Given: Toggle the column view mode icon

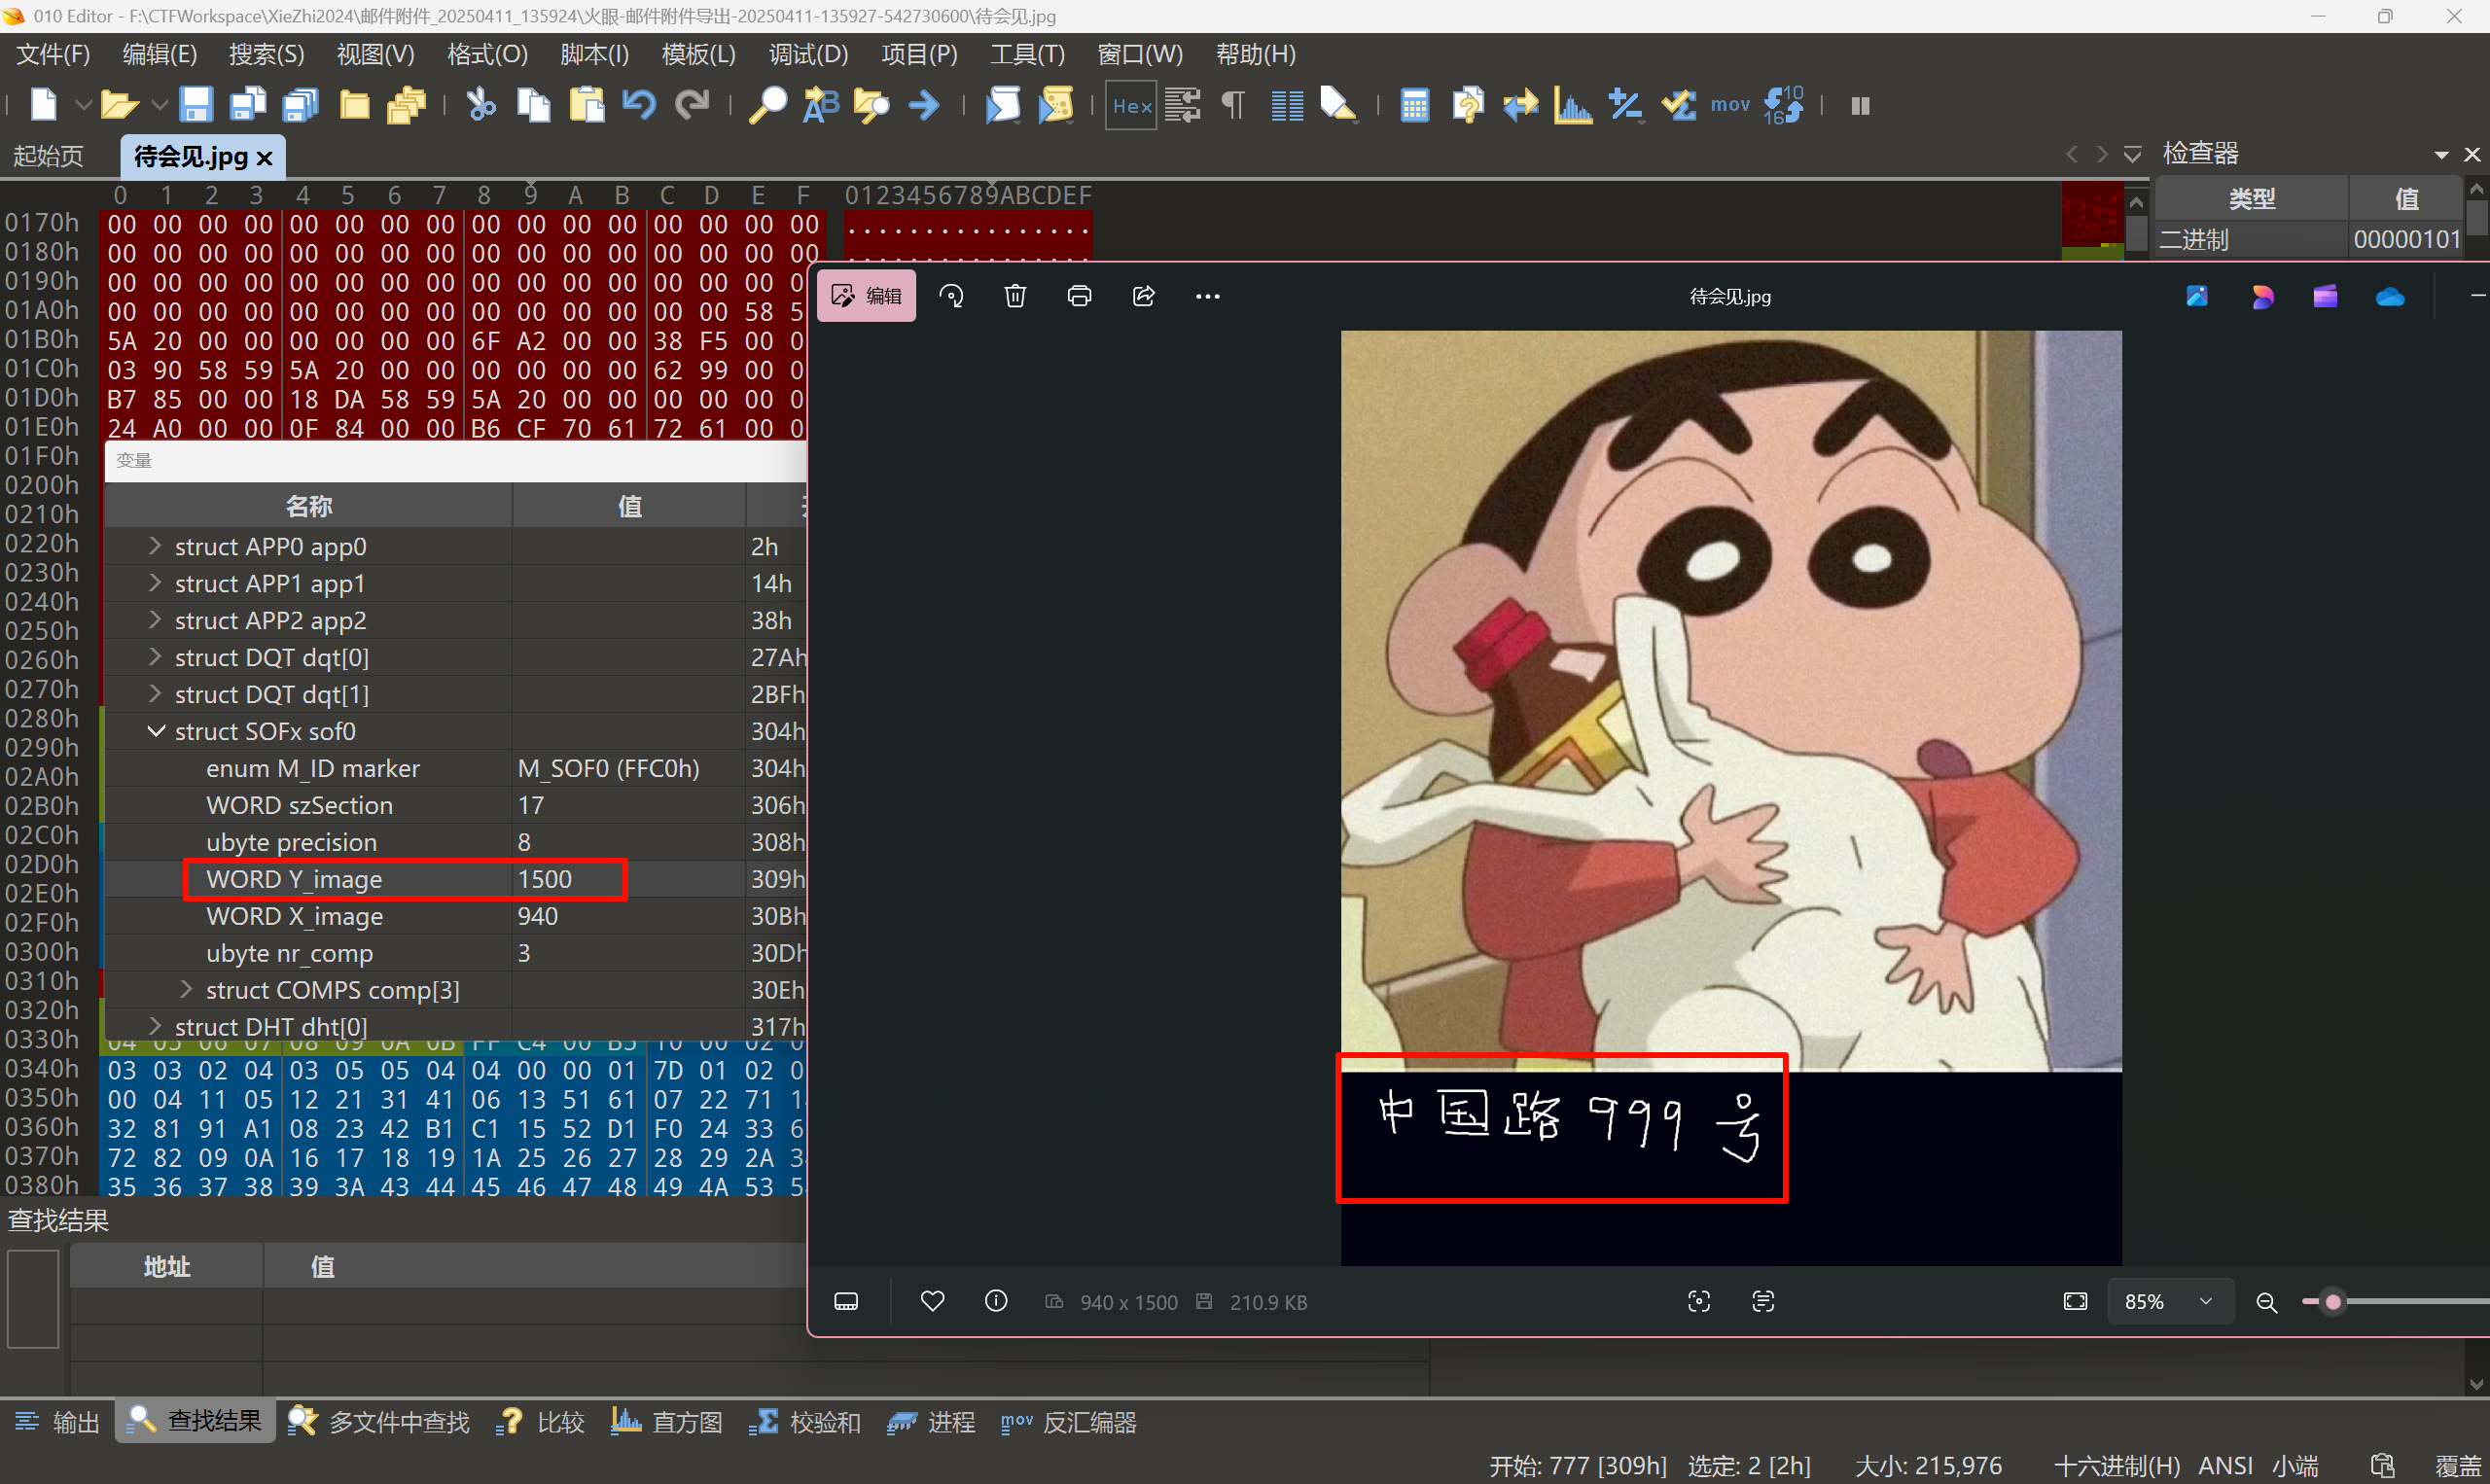Looking at the screenshot, I should pyautogui.click(x=1287, y=105).
